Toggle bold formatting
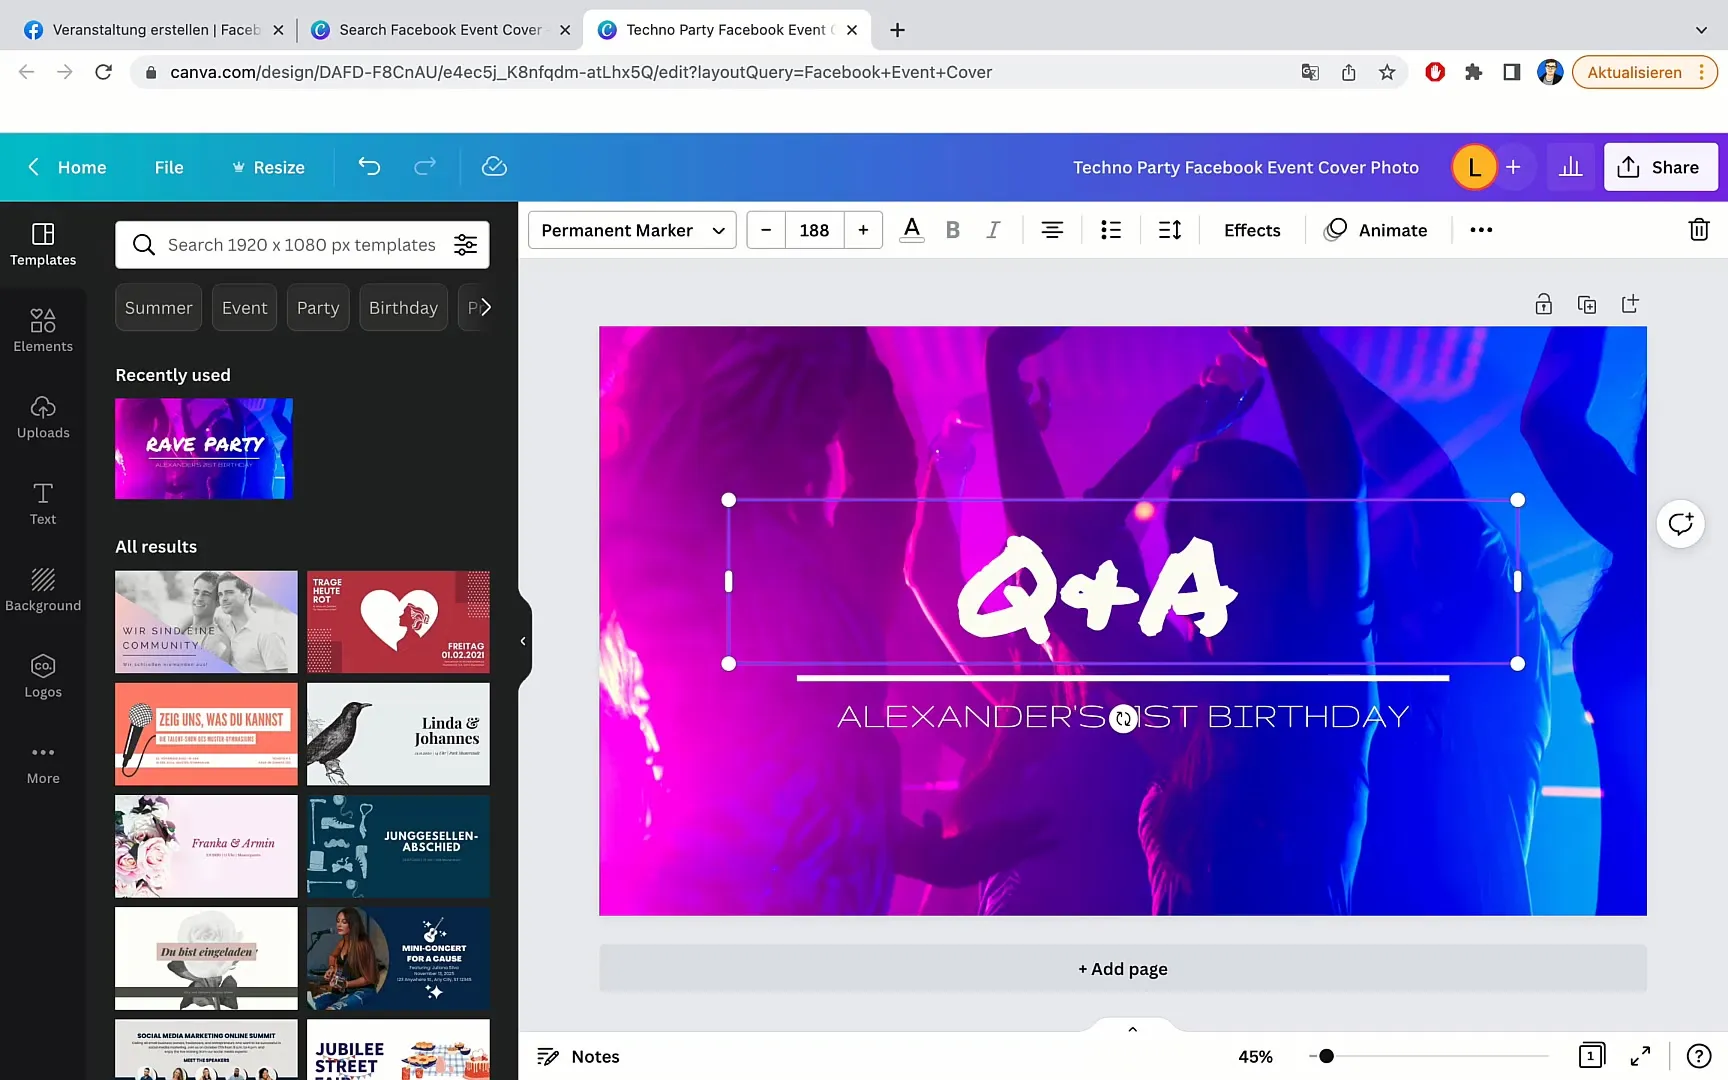This screenshot has width=1728, height=1080. click(952, 230)
